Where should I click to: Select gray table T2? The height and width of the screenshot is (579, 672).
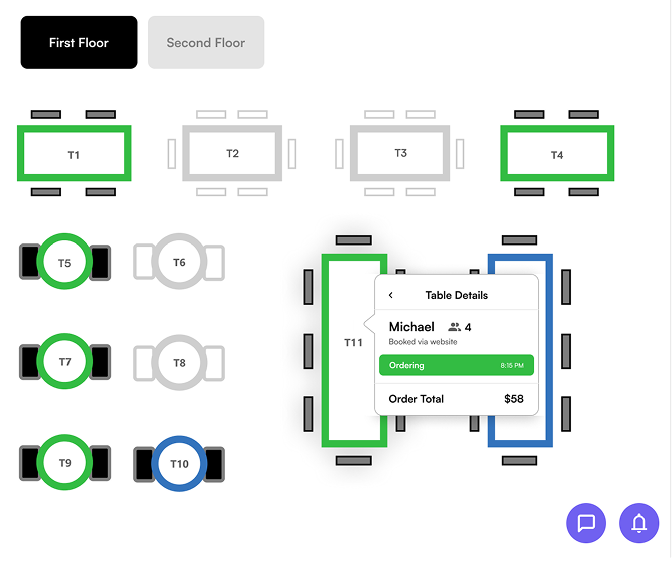click(x=232, y=153)
